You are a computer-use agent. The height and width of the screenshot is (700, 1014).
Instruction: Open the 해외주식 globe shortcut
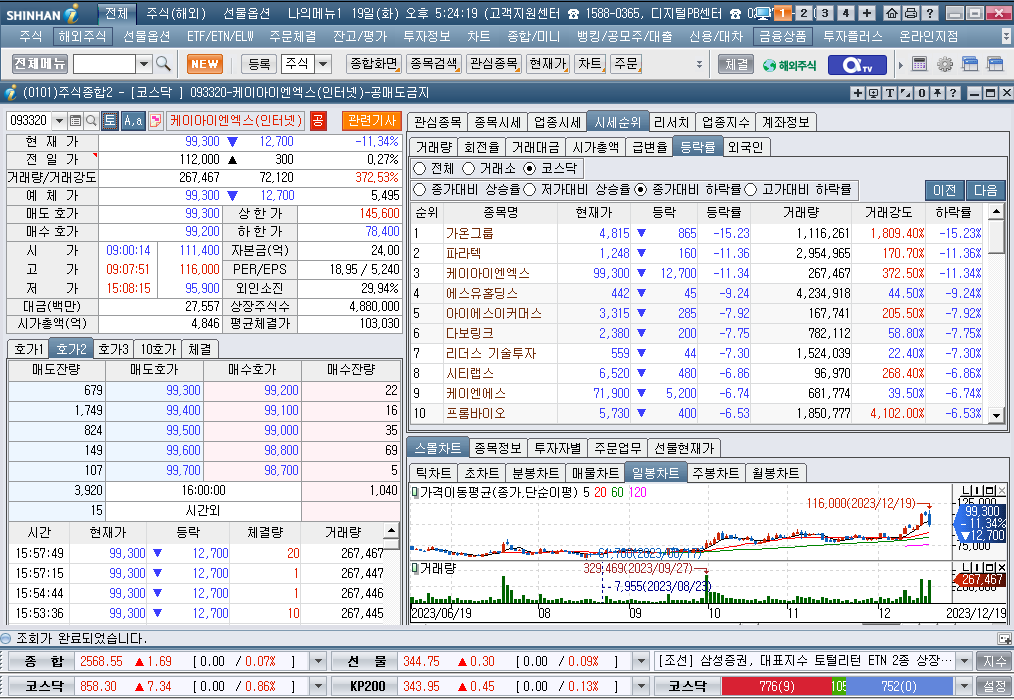[789, 65]
